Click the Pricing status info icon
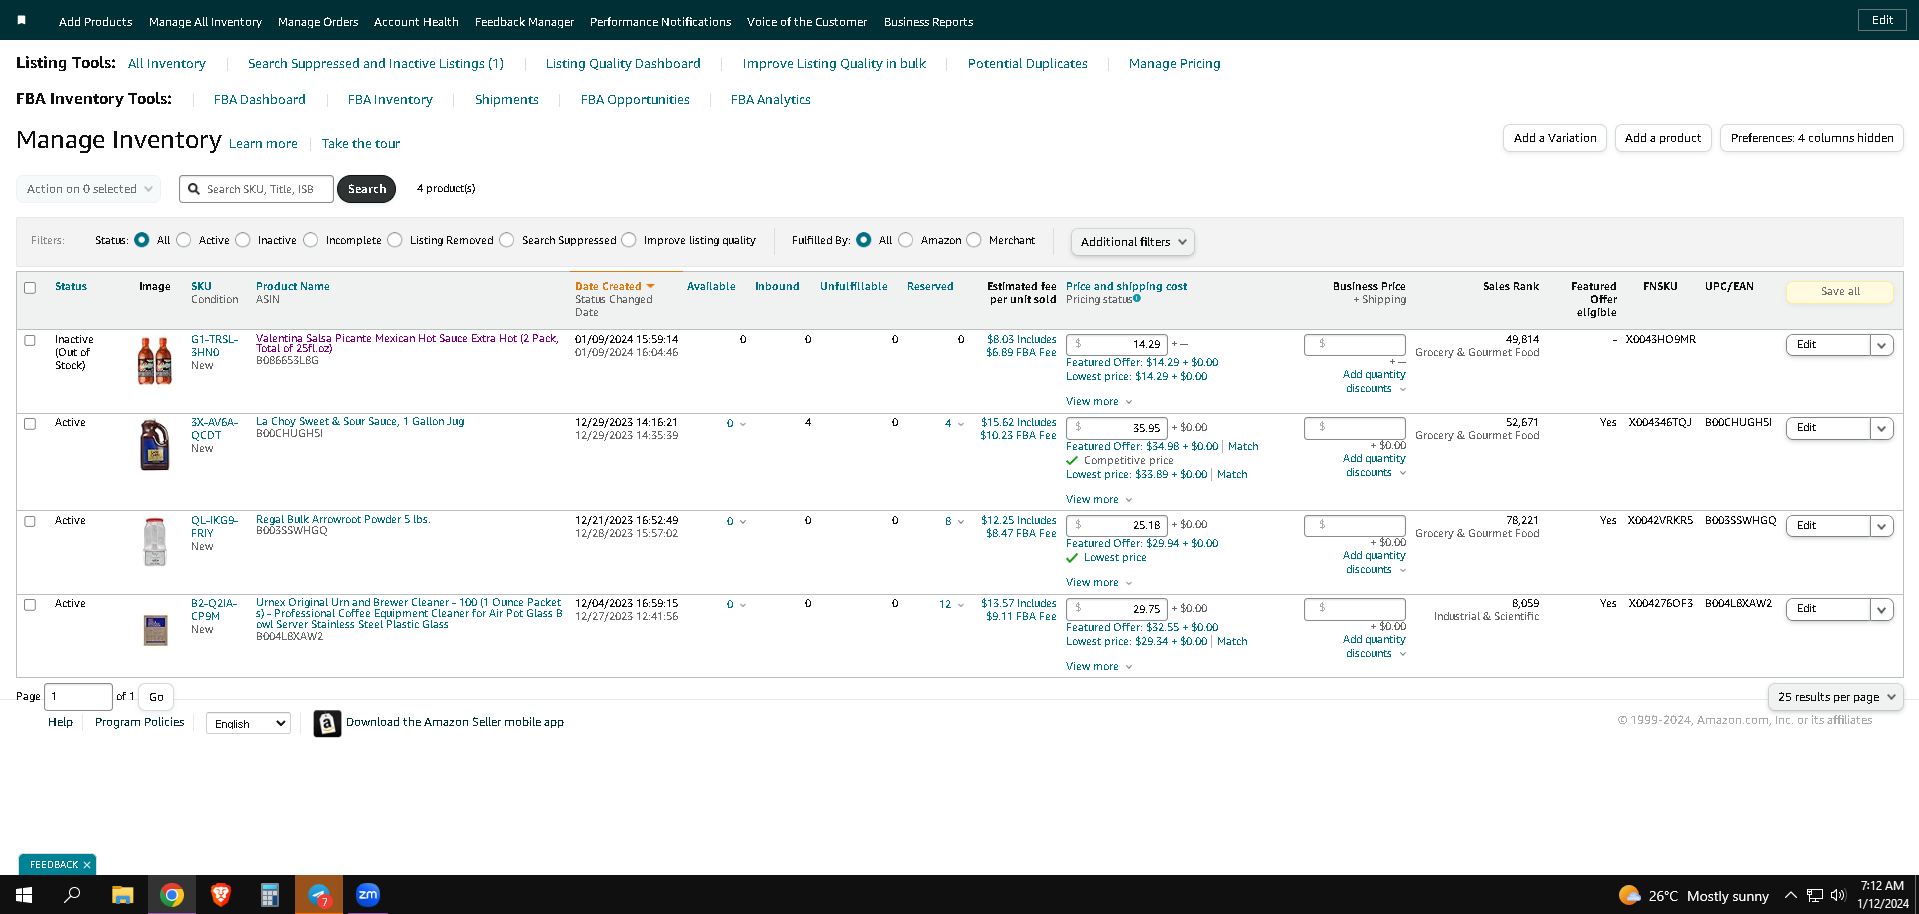Viewport: 1919px width, 914px height. pyautogui.click(x=1137, y=298)
